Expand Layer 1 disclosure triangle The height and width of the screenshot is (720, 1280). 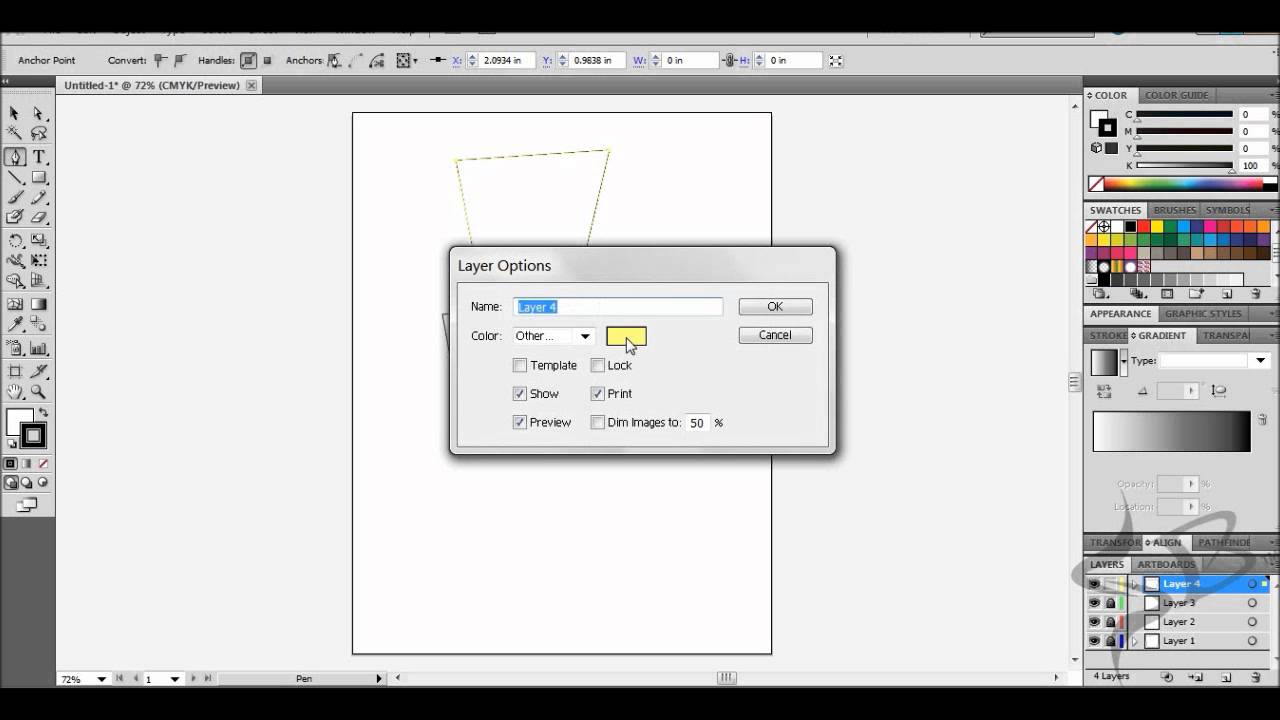pyautogui.click(x=1135, y=641)
